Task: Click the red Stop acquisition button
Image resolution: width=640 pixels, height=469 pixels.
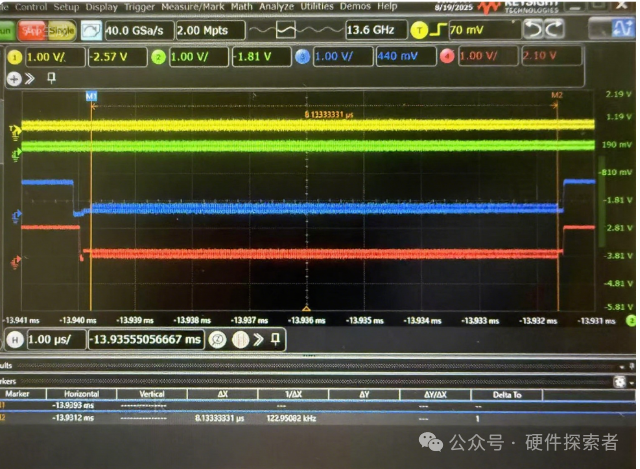Action: (x=33, y=31)
